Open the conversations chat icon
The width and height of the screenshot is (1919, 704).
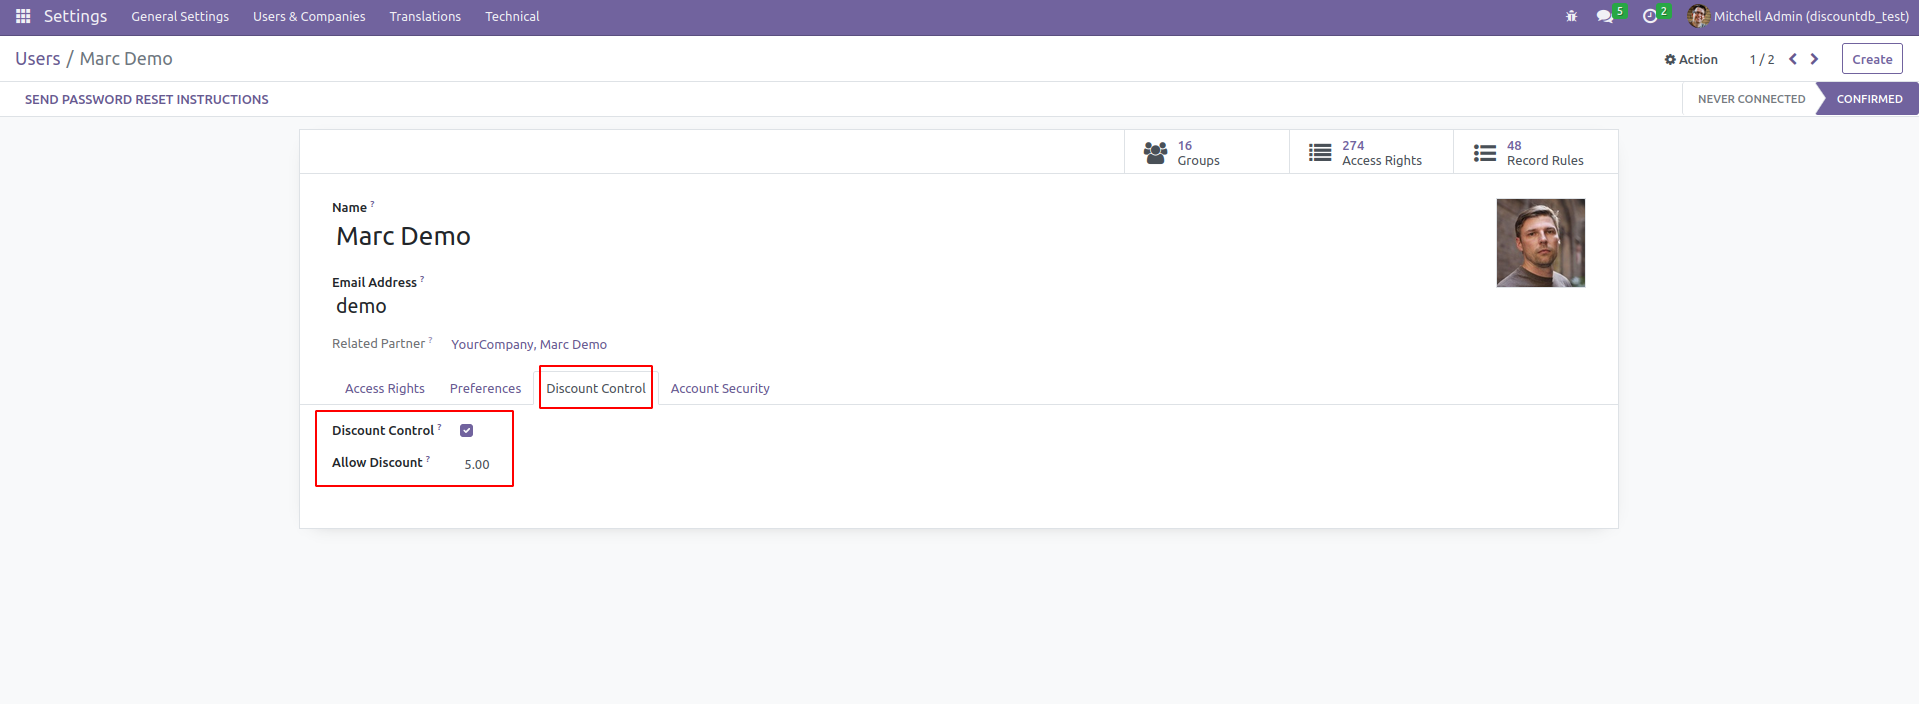1605,16
